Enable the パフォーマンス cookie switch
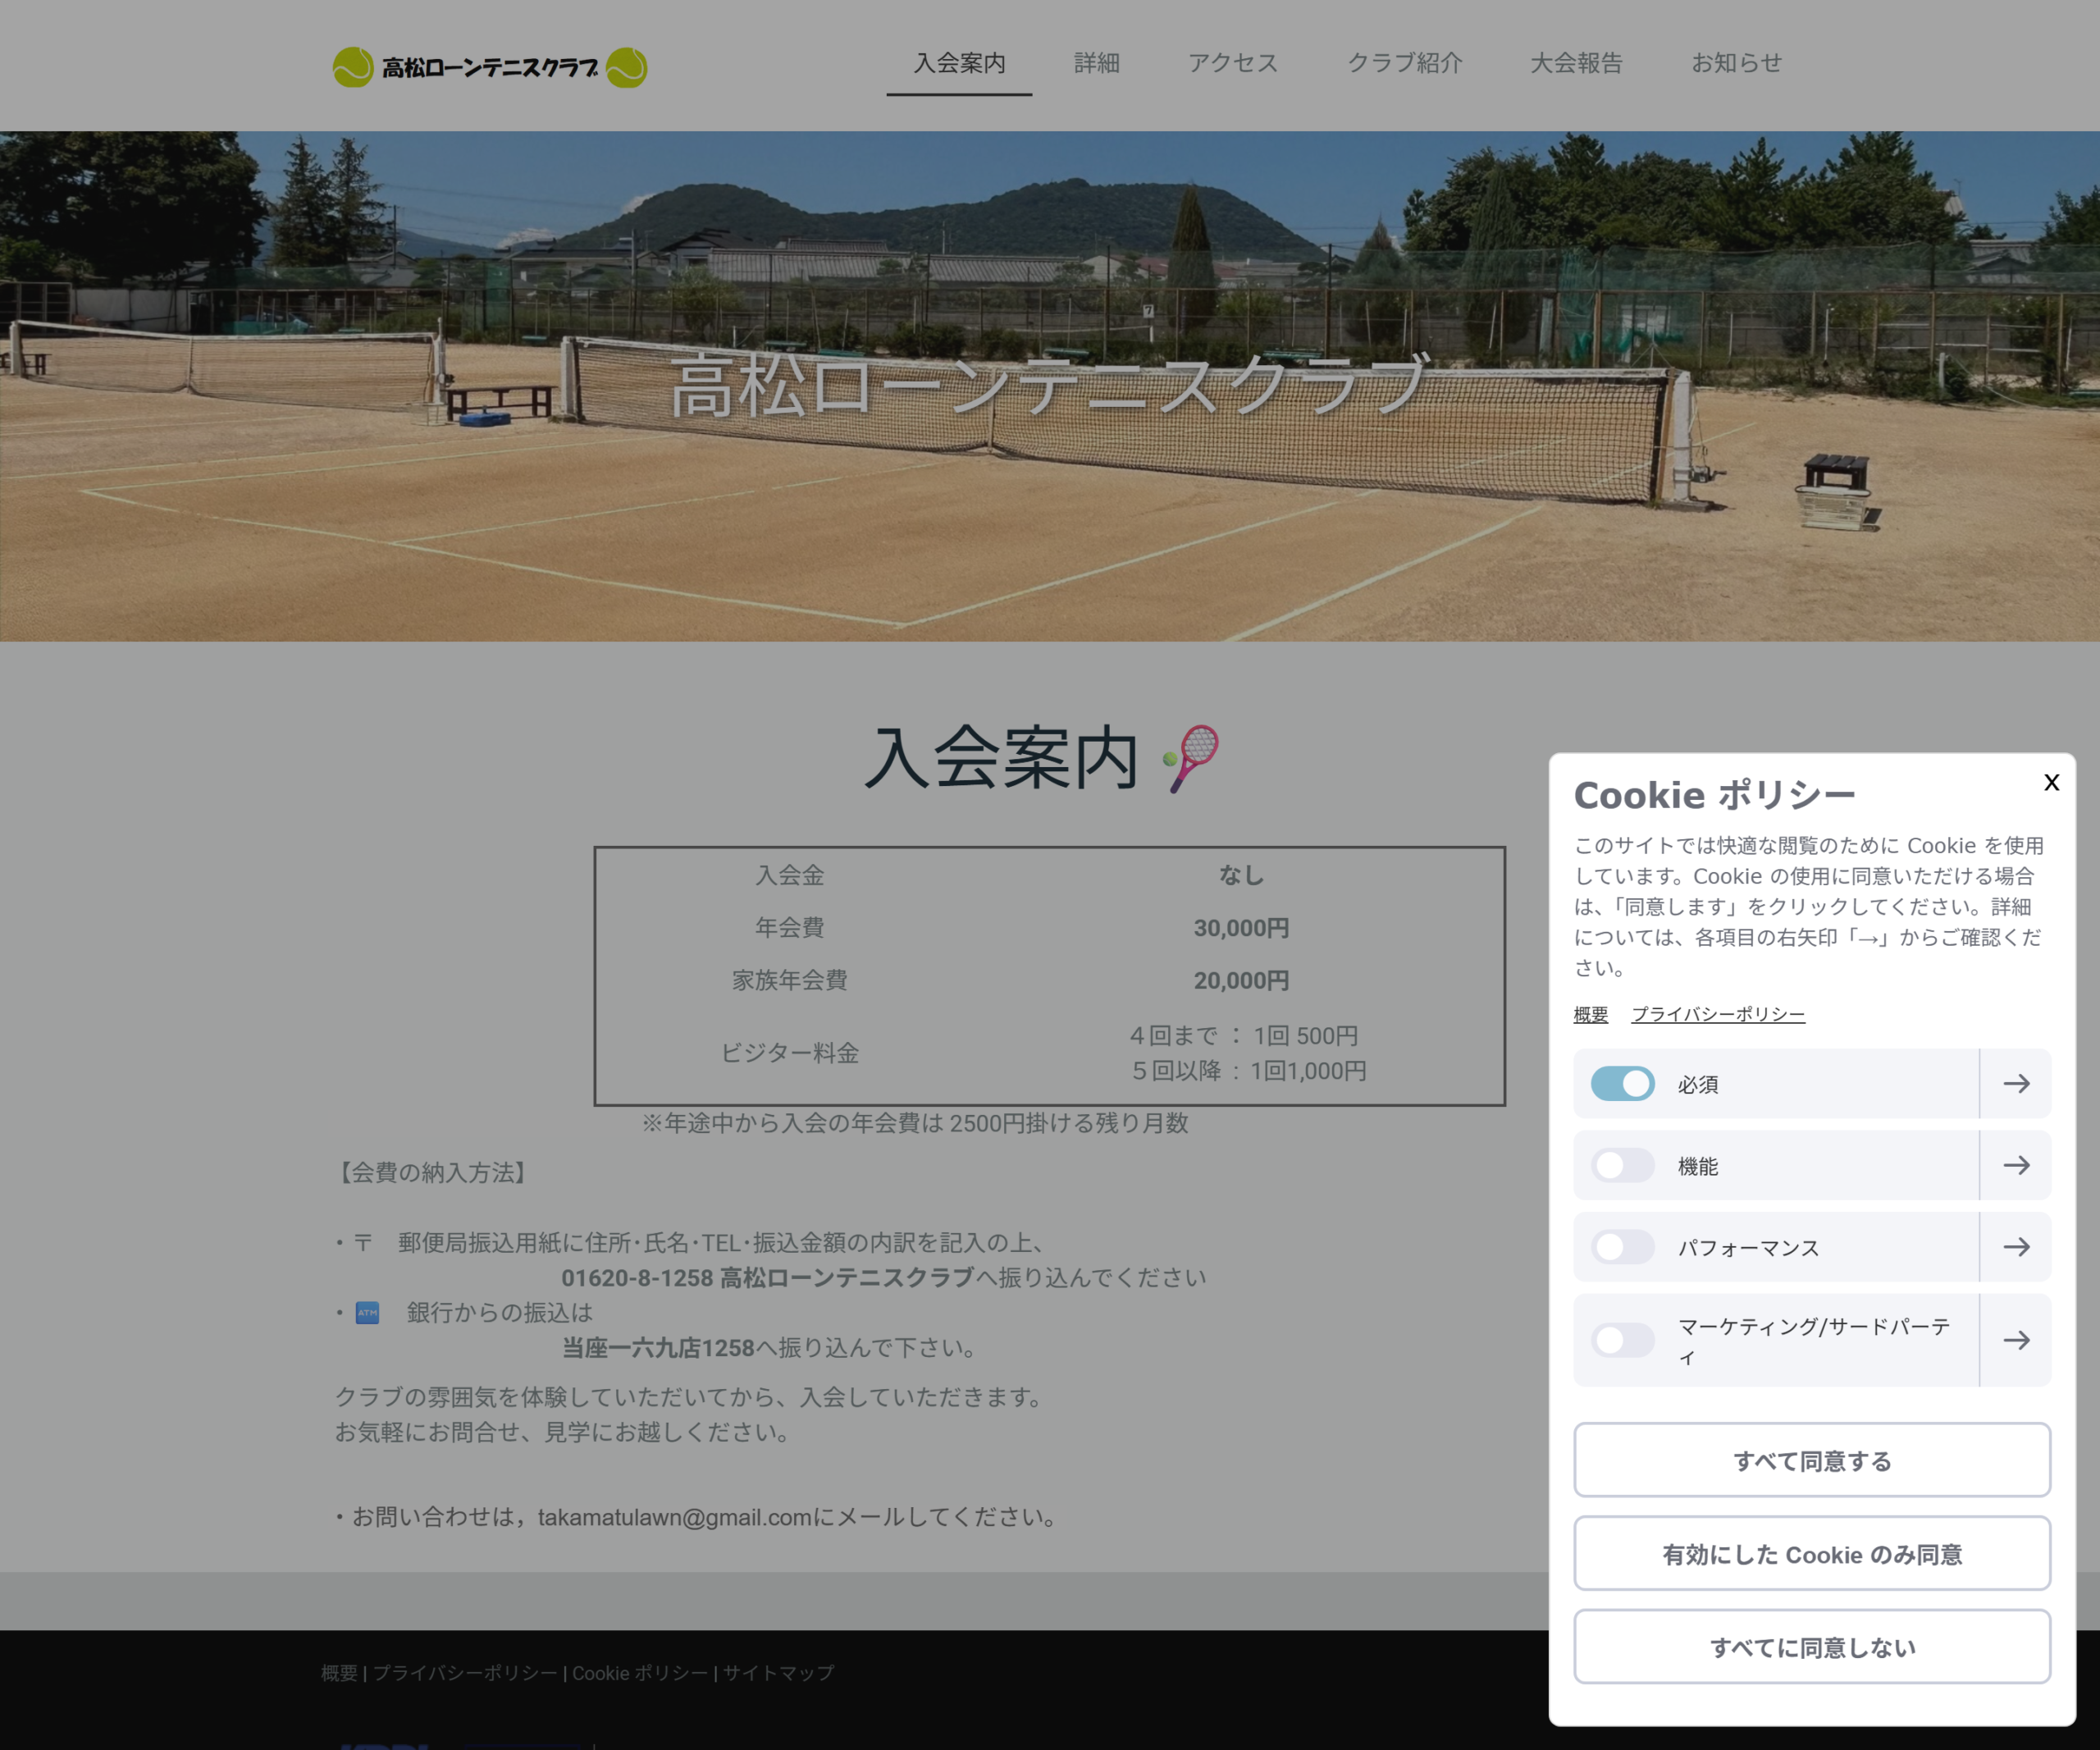Screen dimensions: 2100x1750 pos(1622,1247)
